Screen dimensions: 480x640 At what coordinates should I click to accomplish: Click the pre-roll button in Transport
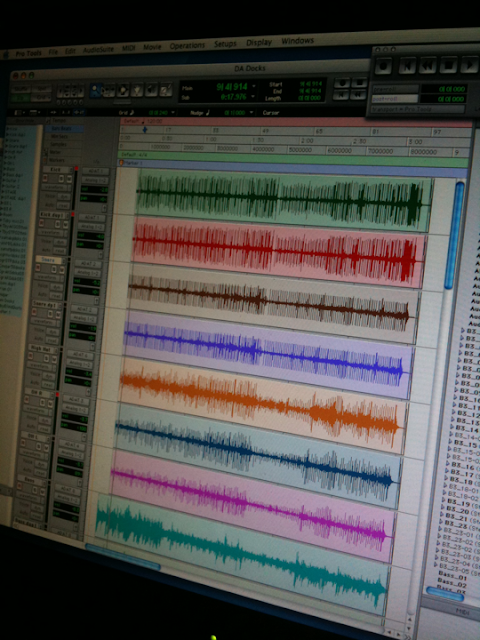click(x=395, y=89)
